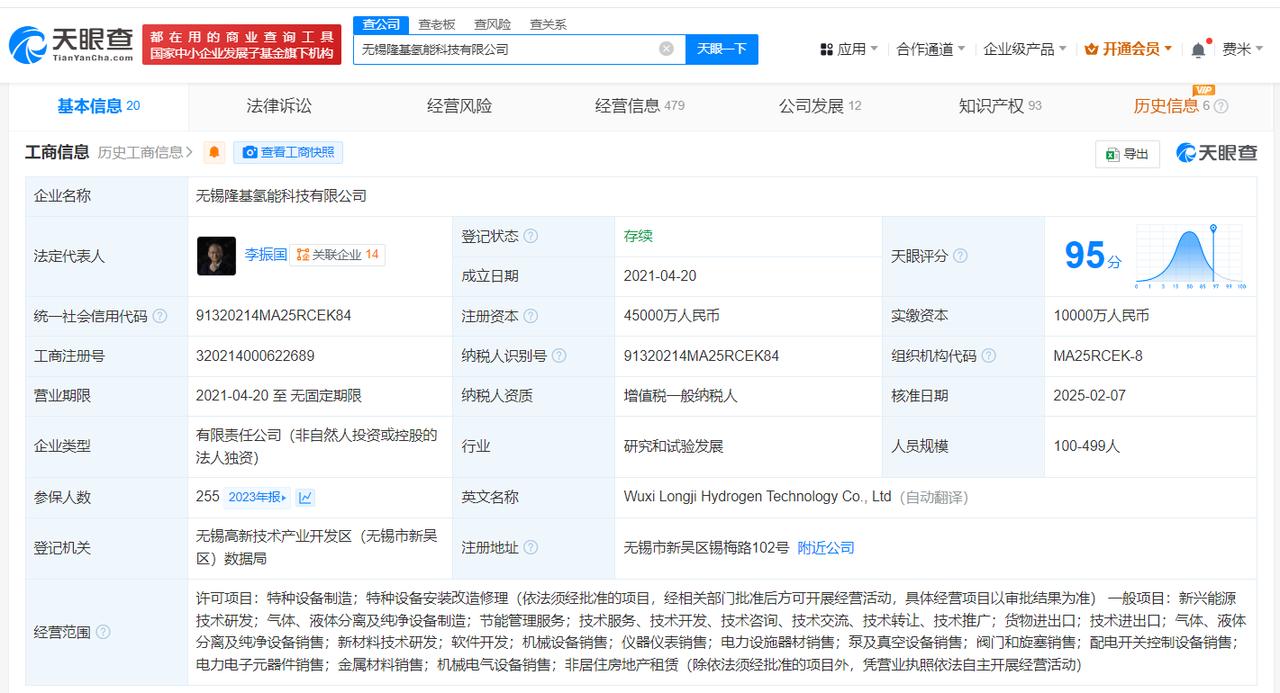Click the help icon beside 历史信息

click(x=1221, y=106)
